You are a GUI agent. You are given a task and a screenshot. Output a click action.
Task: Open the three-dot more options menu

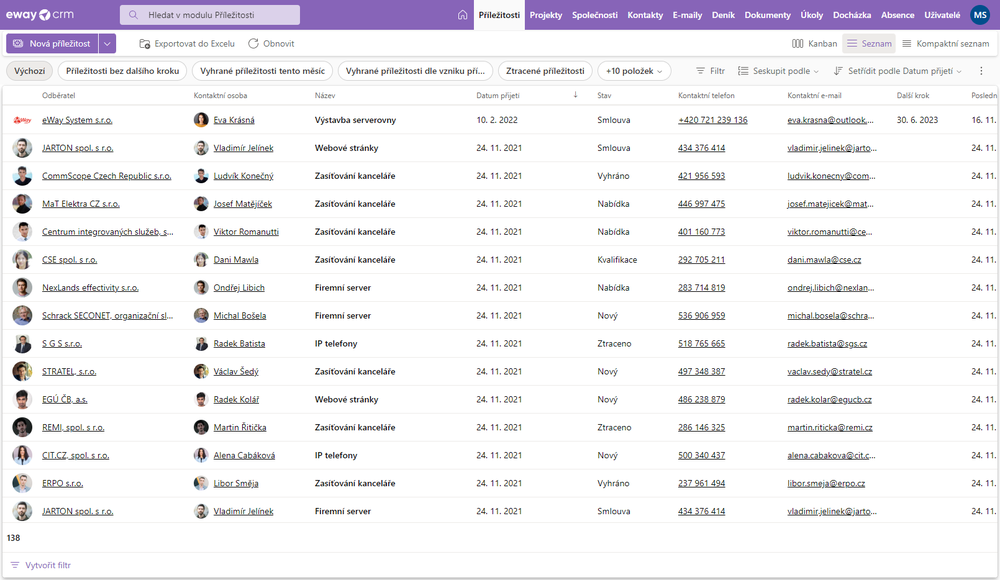pyautogui.click(x=982, y=71)
